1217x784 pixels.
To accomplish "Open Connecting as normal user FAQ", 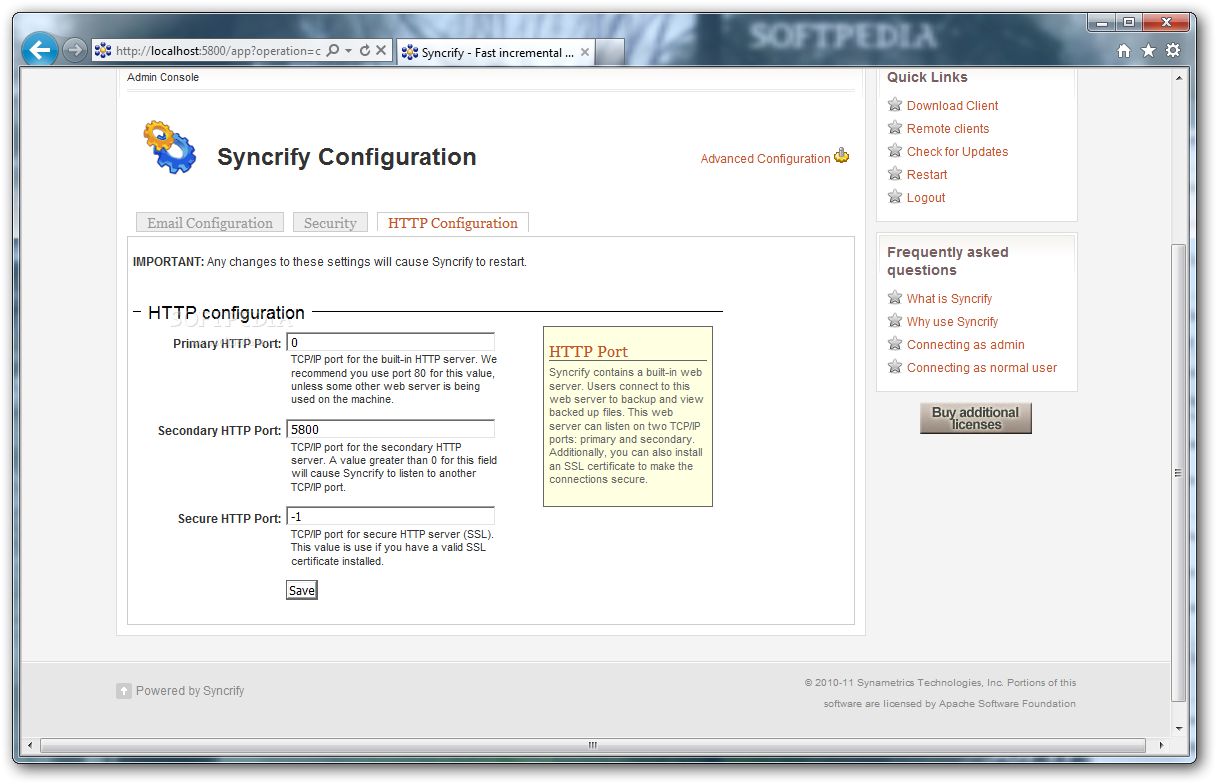I will pyautogui.click(x=981, y=367).
